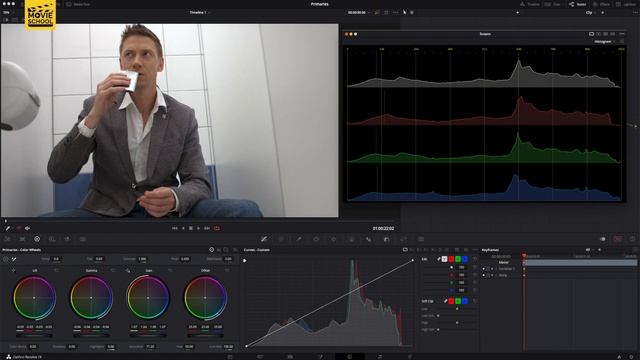Open the Information palette icon
The image size is (640, 360).
pyautogui.click(x=632, y=239)
